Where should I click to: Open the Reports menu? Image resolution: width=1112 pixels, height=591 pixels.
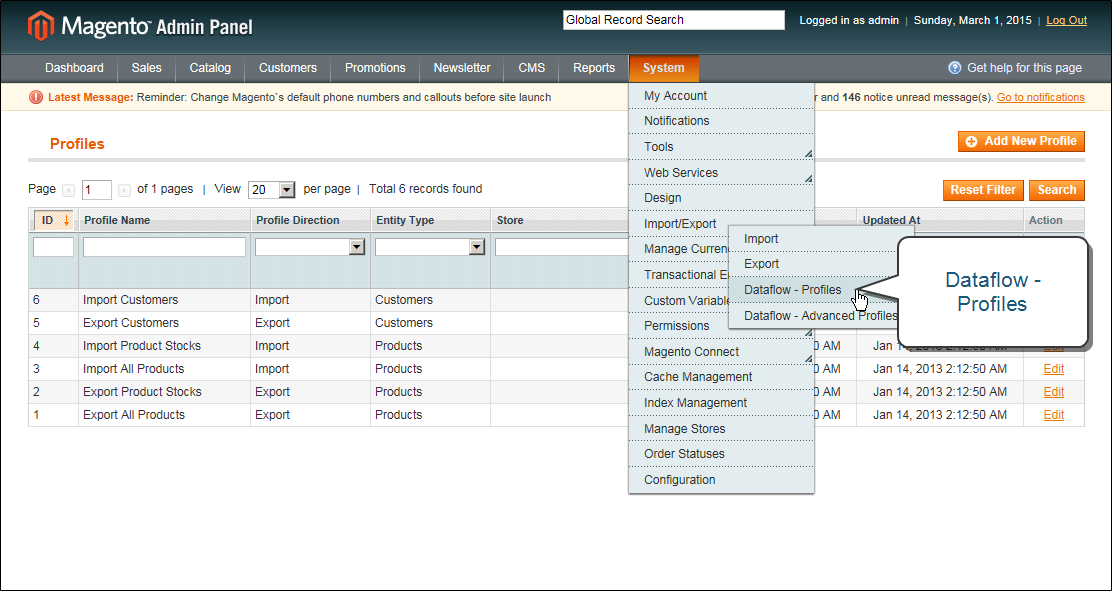click(x=594, y=68)
